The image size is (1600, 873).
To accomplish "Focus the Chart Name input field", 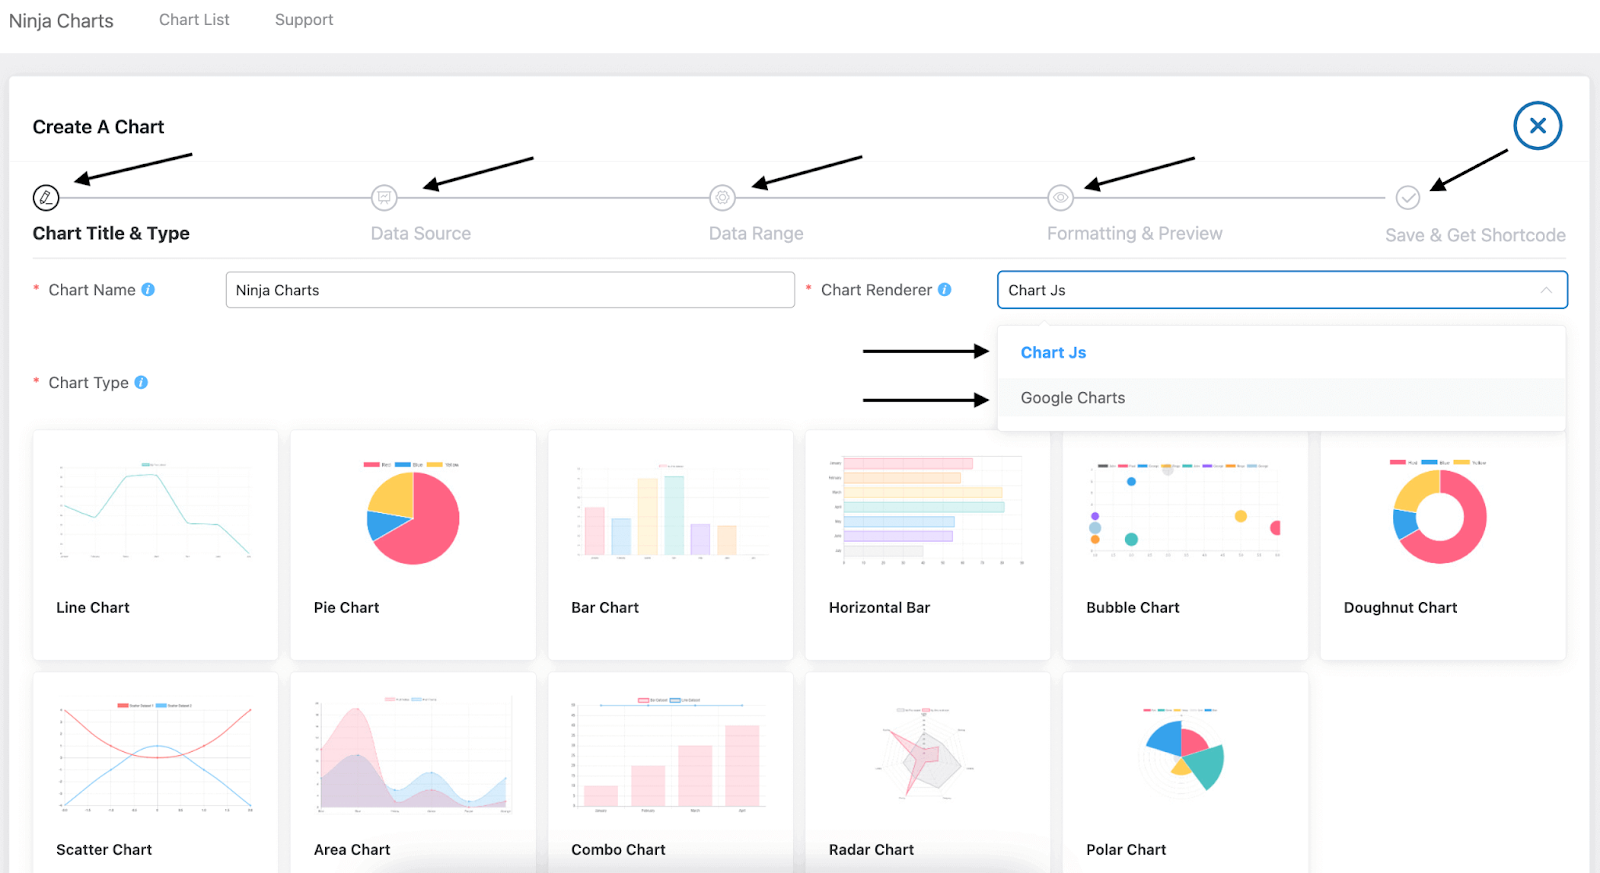I will (510, 290).
